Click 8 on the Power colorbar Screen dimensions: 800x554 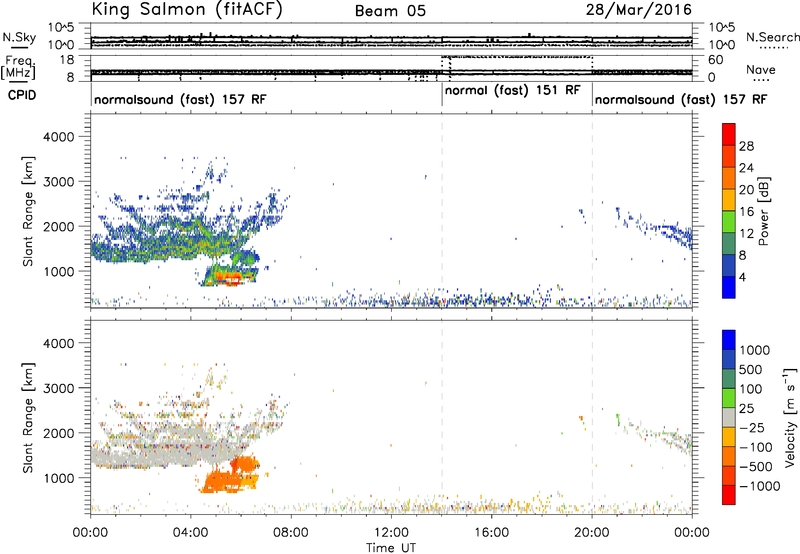click(x=743, y=255)
